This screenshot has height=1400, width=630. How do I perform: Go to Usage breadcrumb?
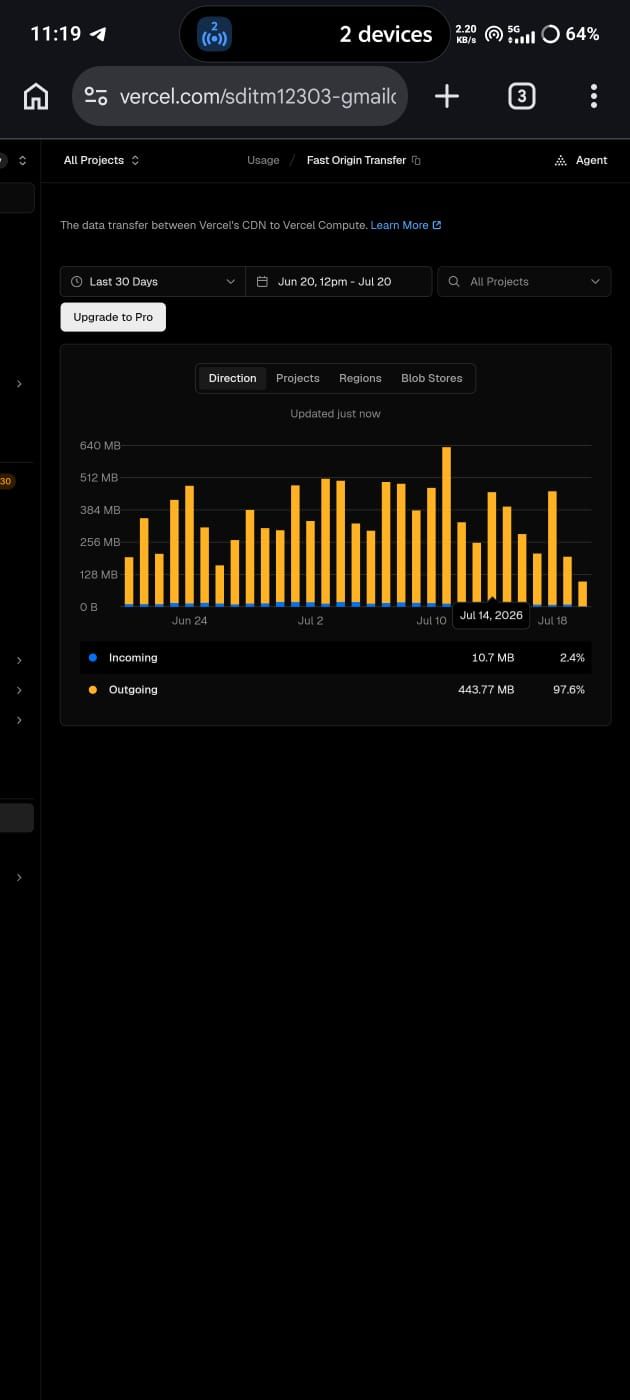click(263, 160)
